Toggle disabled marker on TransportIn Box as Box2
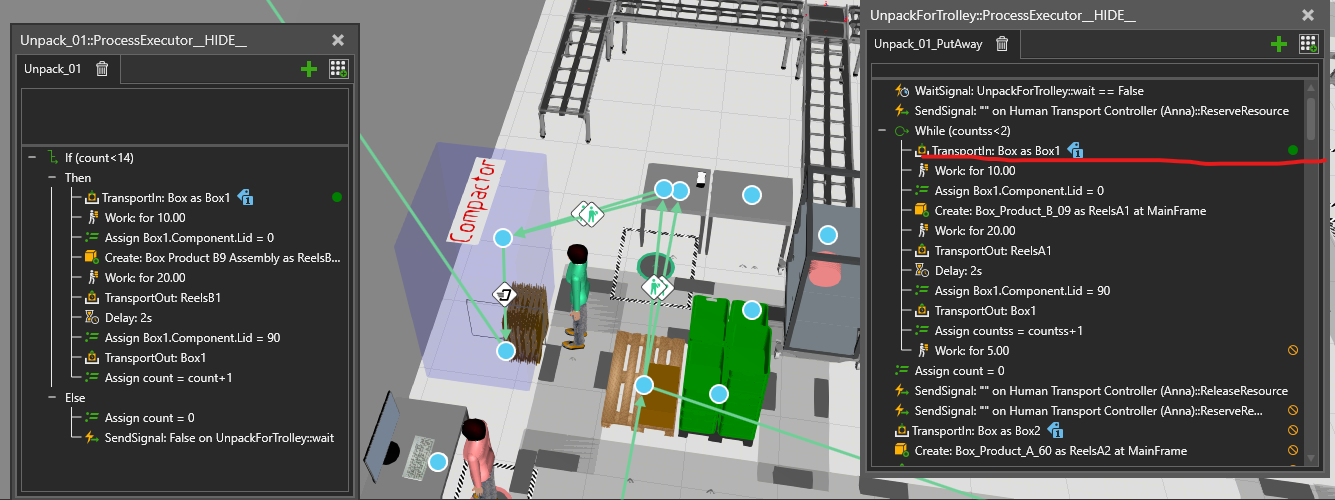This screenshot has height=500, width=1335. [x=1293, y=431]
